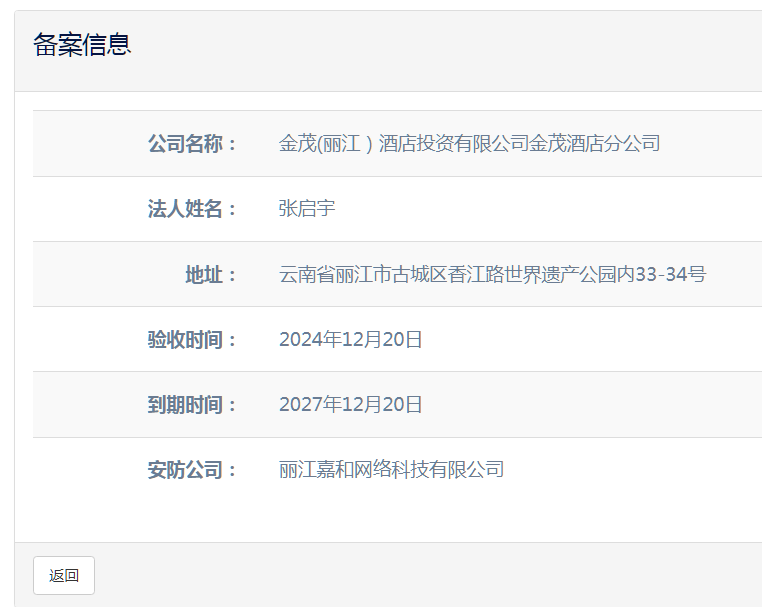The height and width of the screenshot is (607, 762).
Task: Click the expiry date 2027年12月20日
Action: click(351, 405)
